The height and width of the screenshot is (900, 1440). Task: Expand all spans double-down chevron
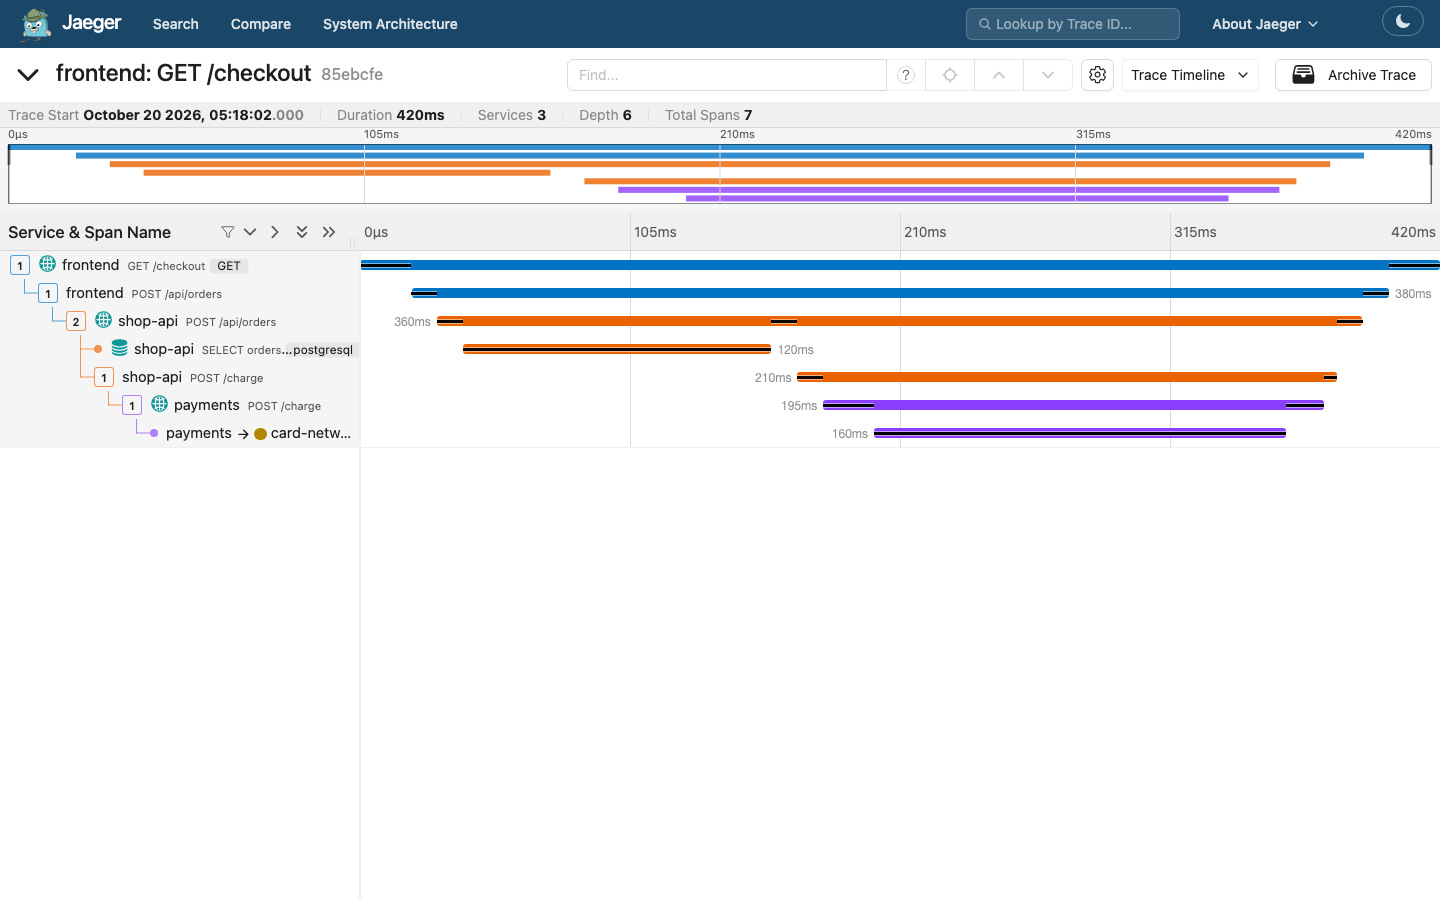[x=302, y=232]
